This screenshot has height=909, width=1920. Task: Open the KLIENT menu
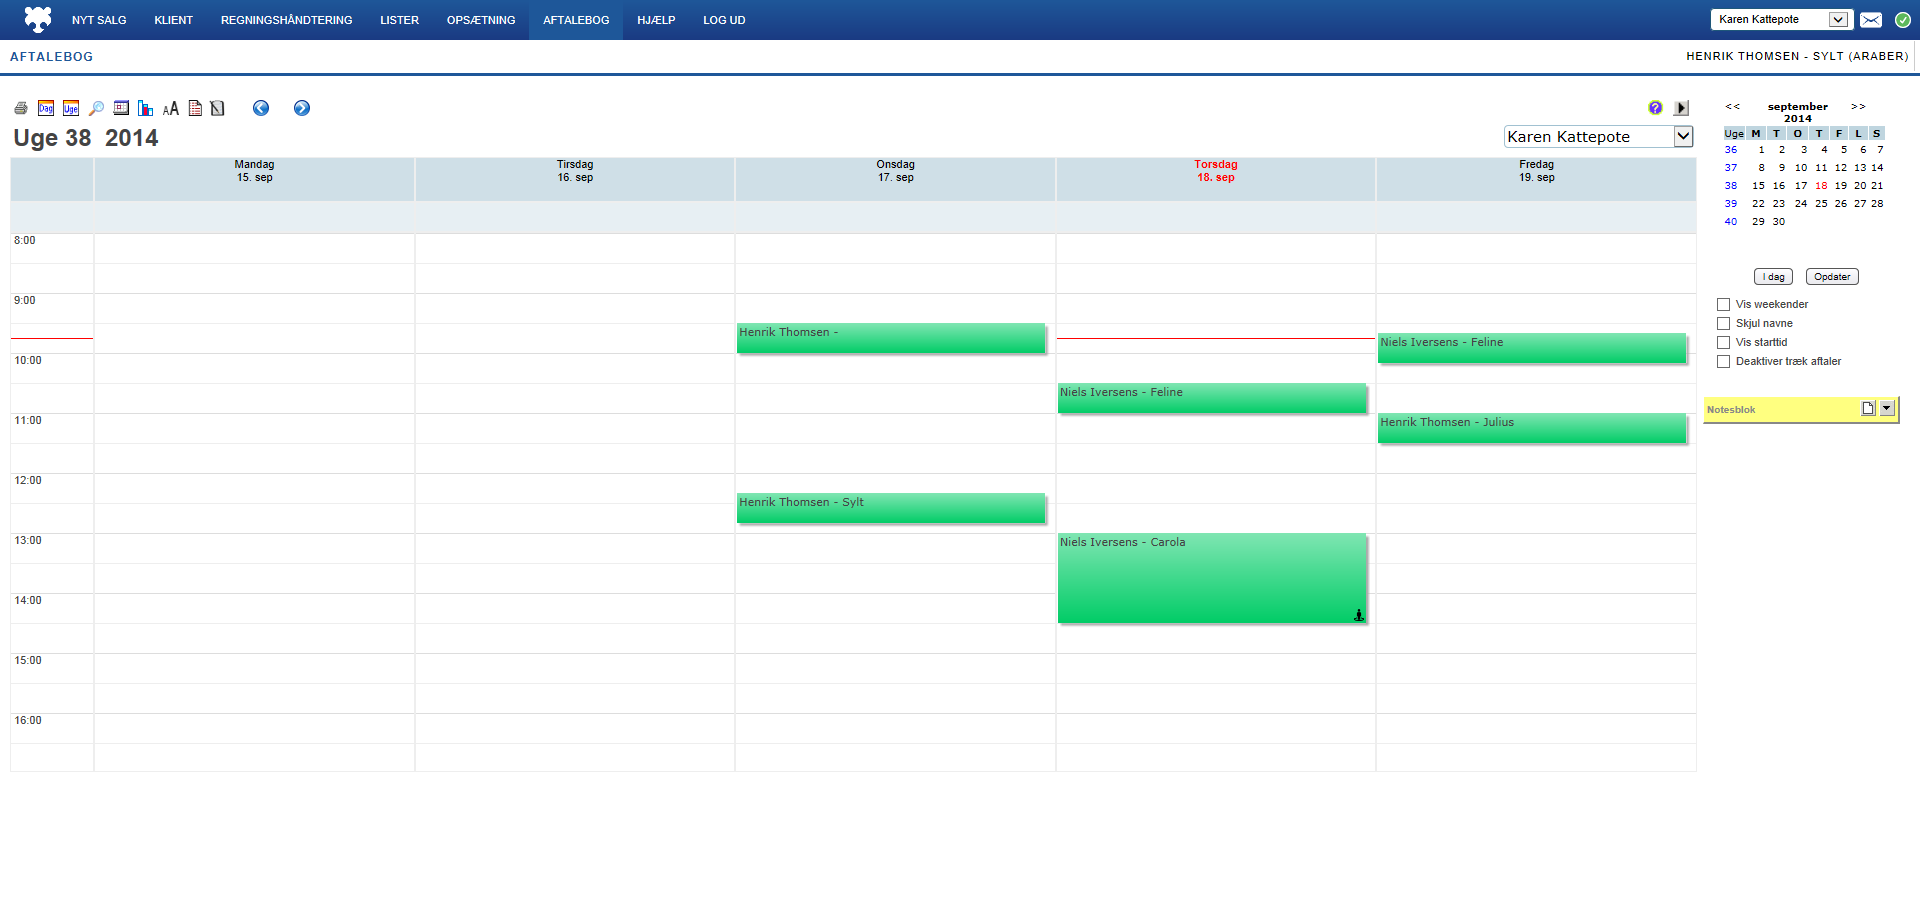173,20
